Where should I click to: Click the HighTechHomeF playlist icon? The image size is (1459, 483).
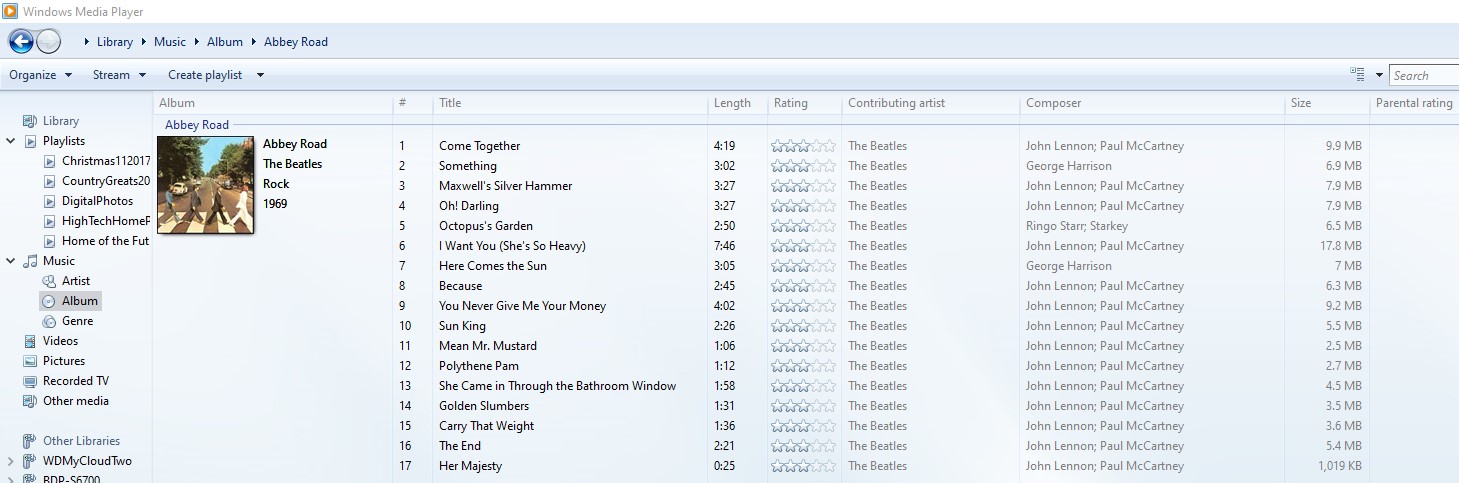(50, 221)
